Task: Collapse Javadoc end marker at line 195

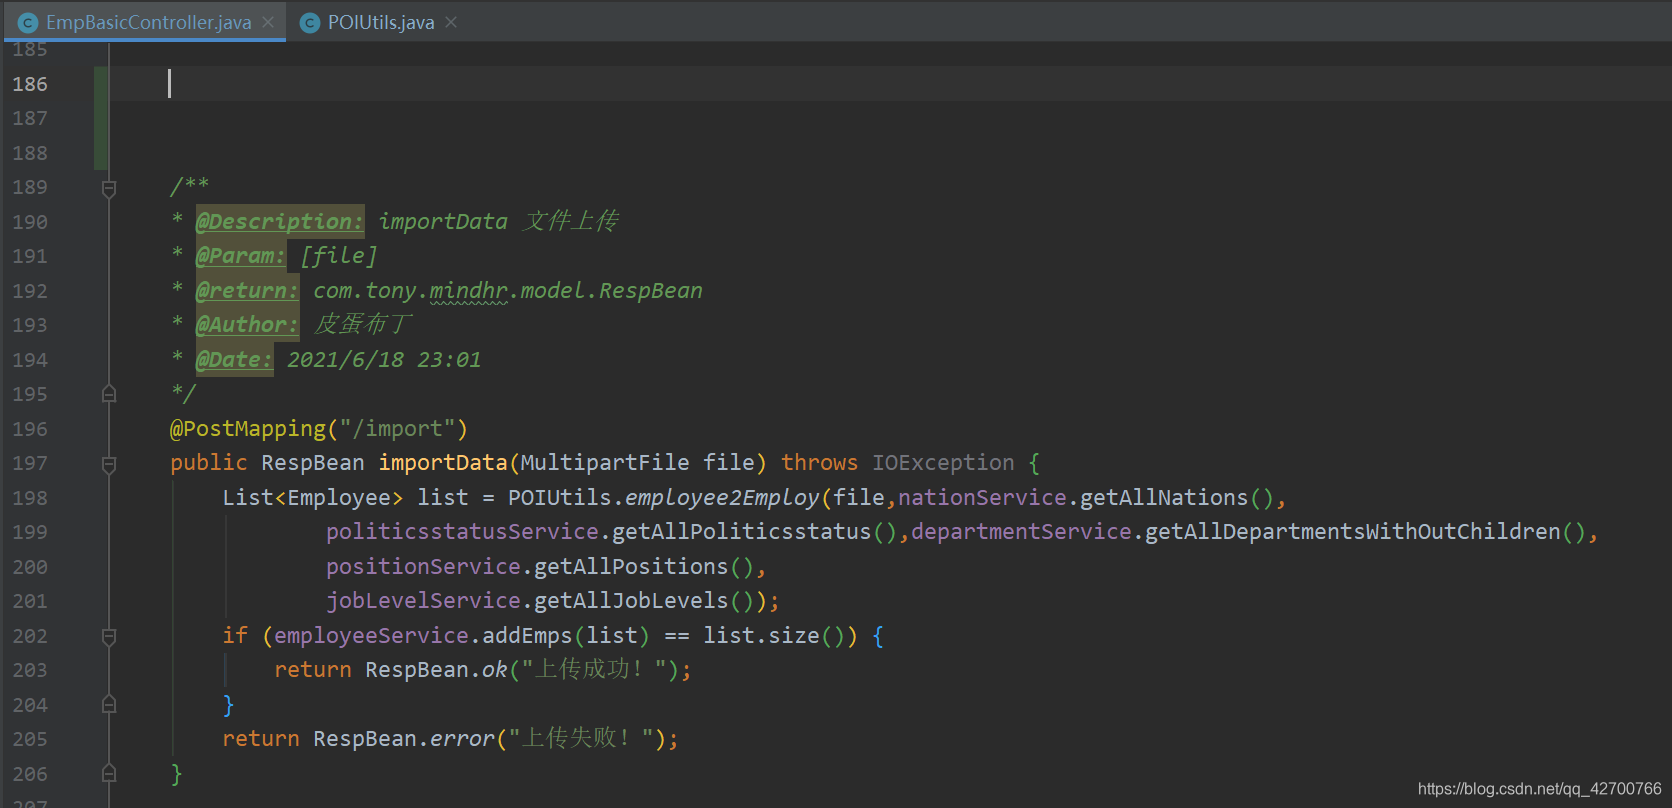Action: [x=109, y=394]
